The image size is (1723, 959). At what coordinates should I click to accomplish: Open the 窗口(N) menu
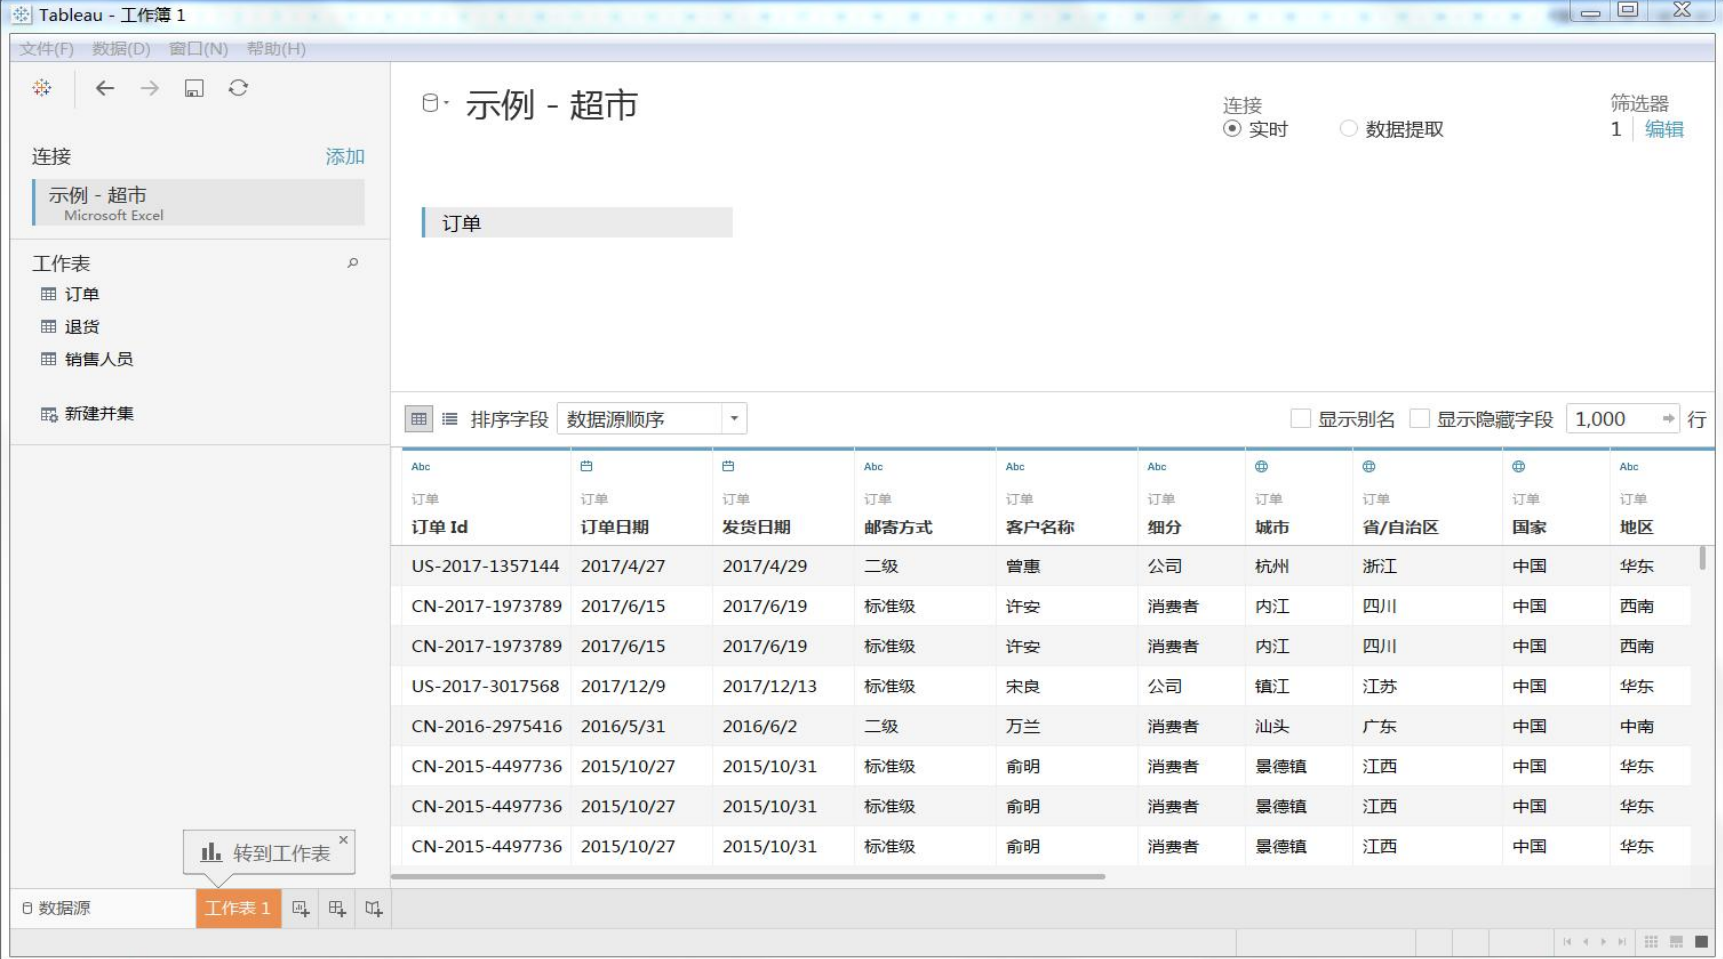tap(198, 49)
